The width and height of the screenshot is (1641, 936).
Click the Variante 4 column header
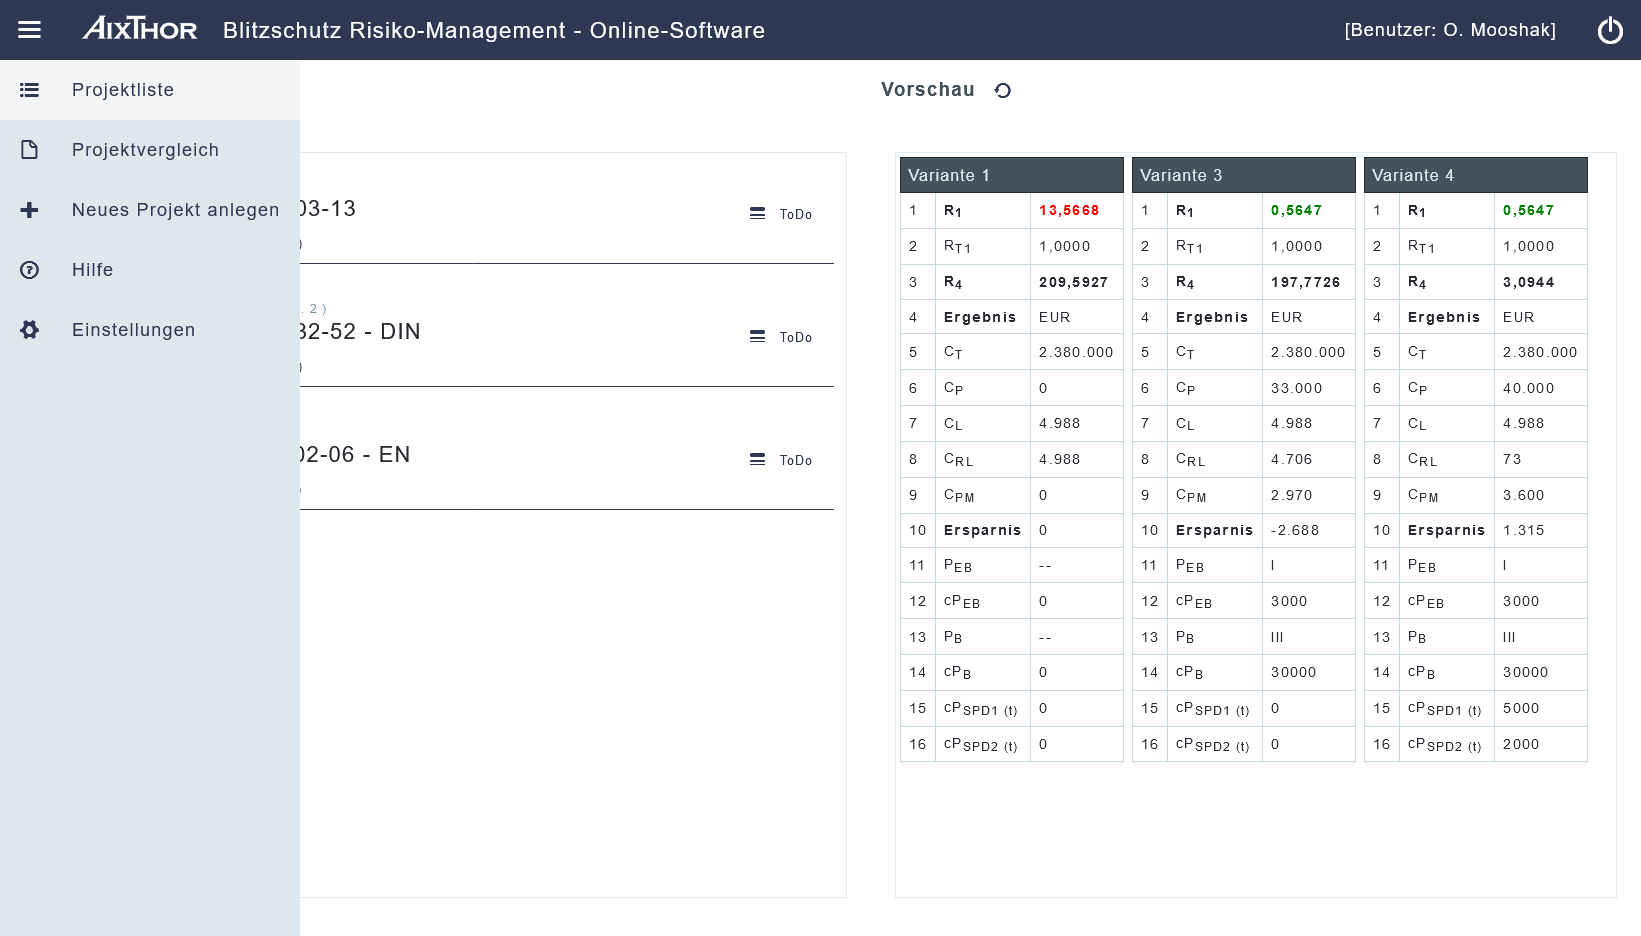1475,175
